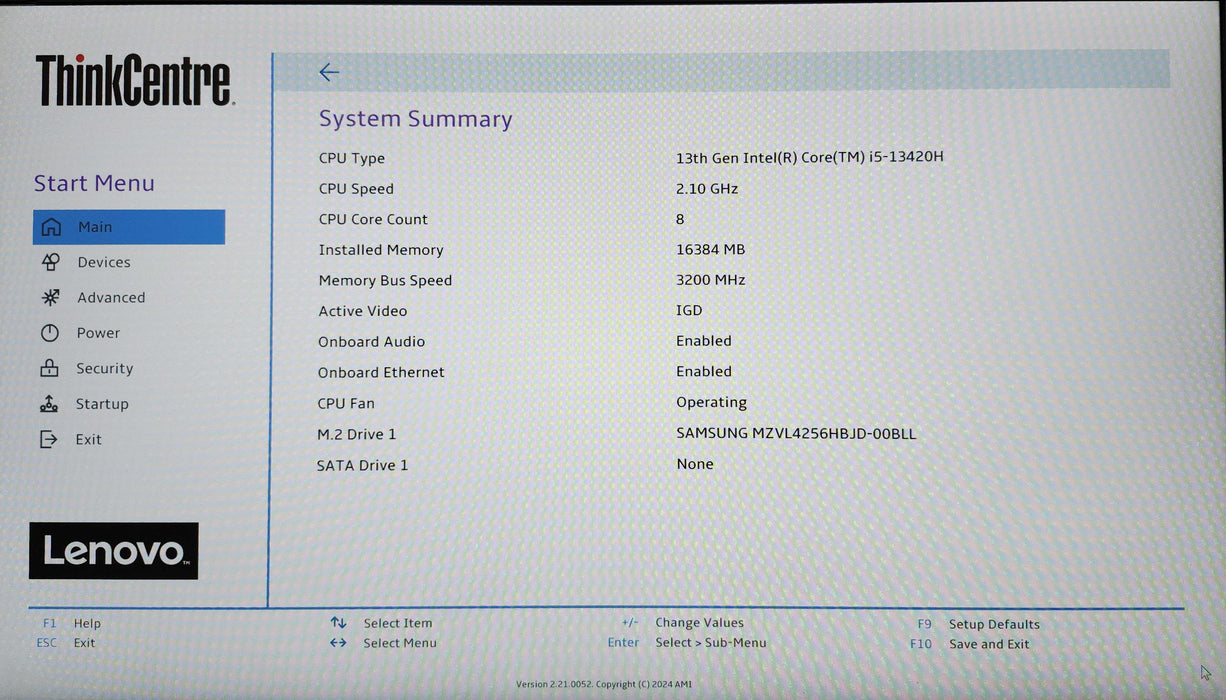Click the Security padlock icon
The image size is (1226, 700).
click(49, 368)
